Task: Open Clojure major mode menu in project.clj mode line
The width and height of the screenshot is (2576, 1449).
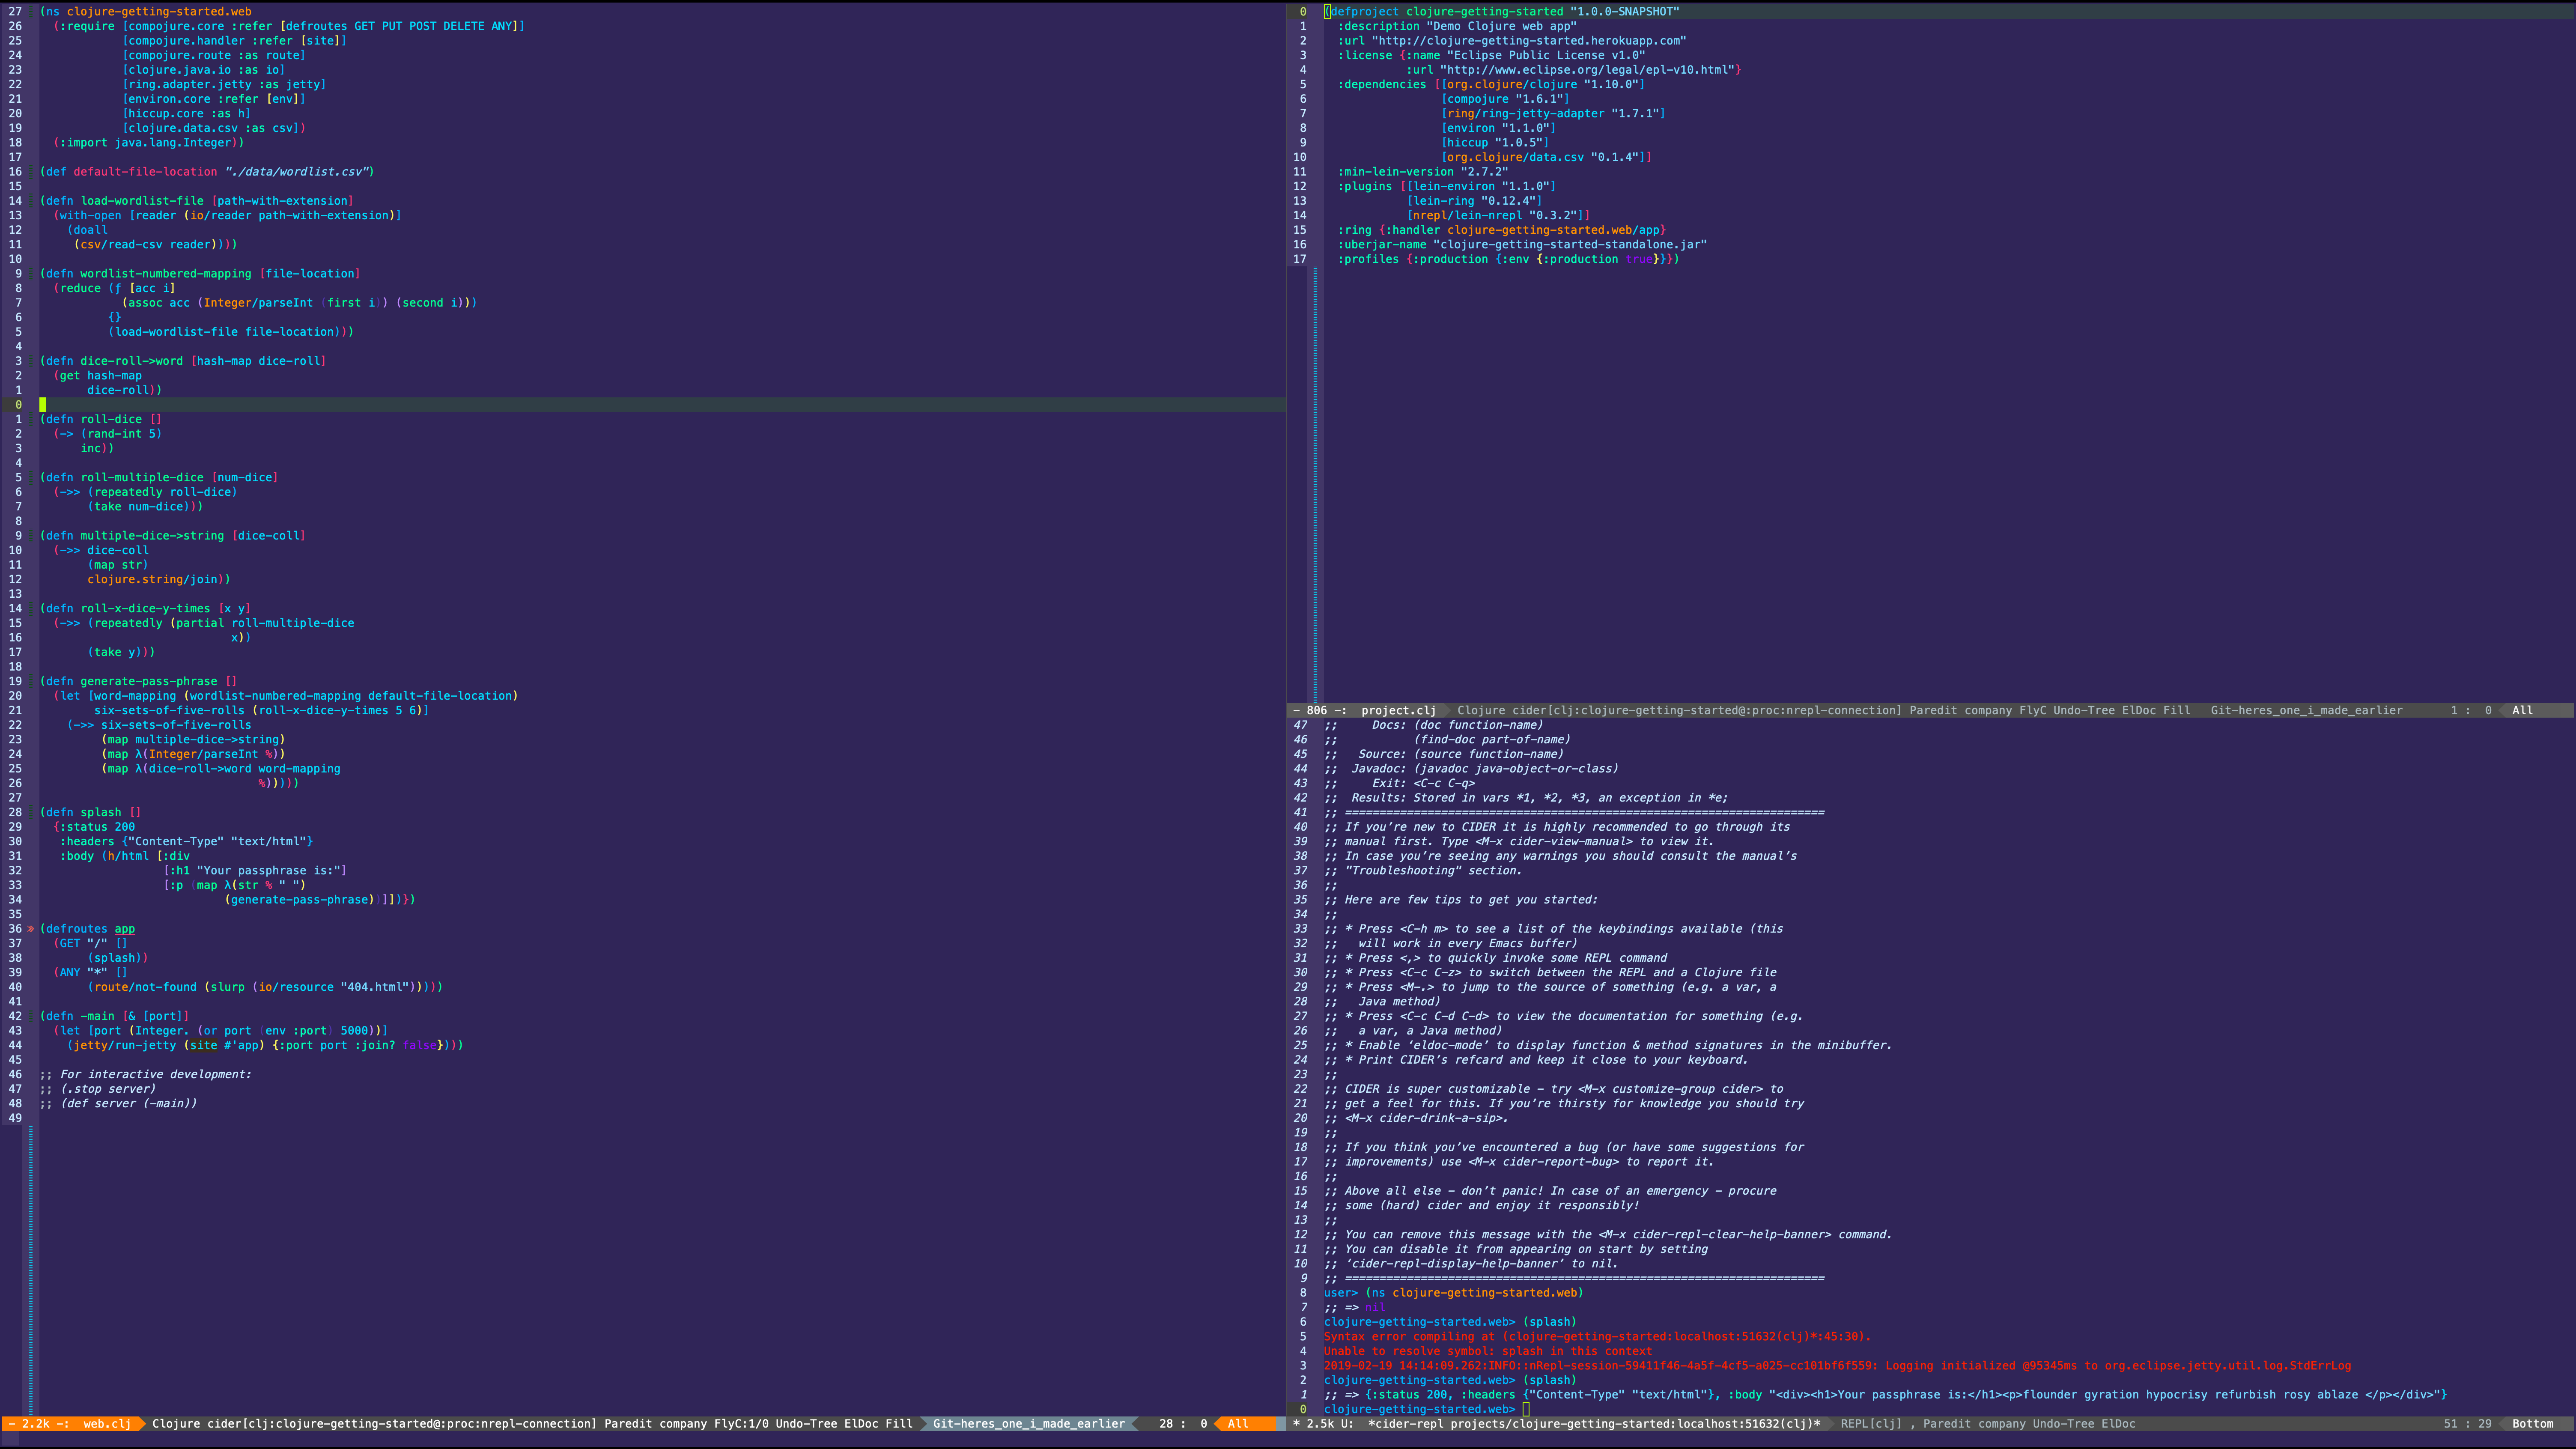Action: pyautogui.click(x=1483, y=711)
